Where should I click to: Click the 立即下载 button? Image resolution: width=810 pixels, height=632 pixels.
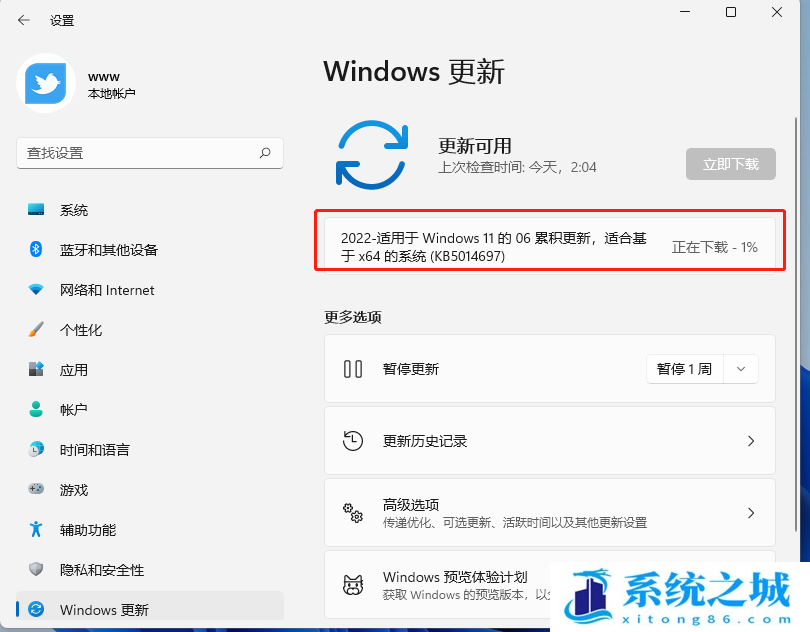[x=730, y=164]
